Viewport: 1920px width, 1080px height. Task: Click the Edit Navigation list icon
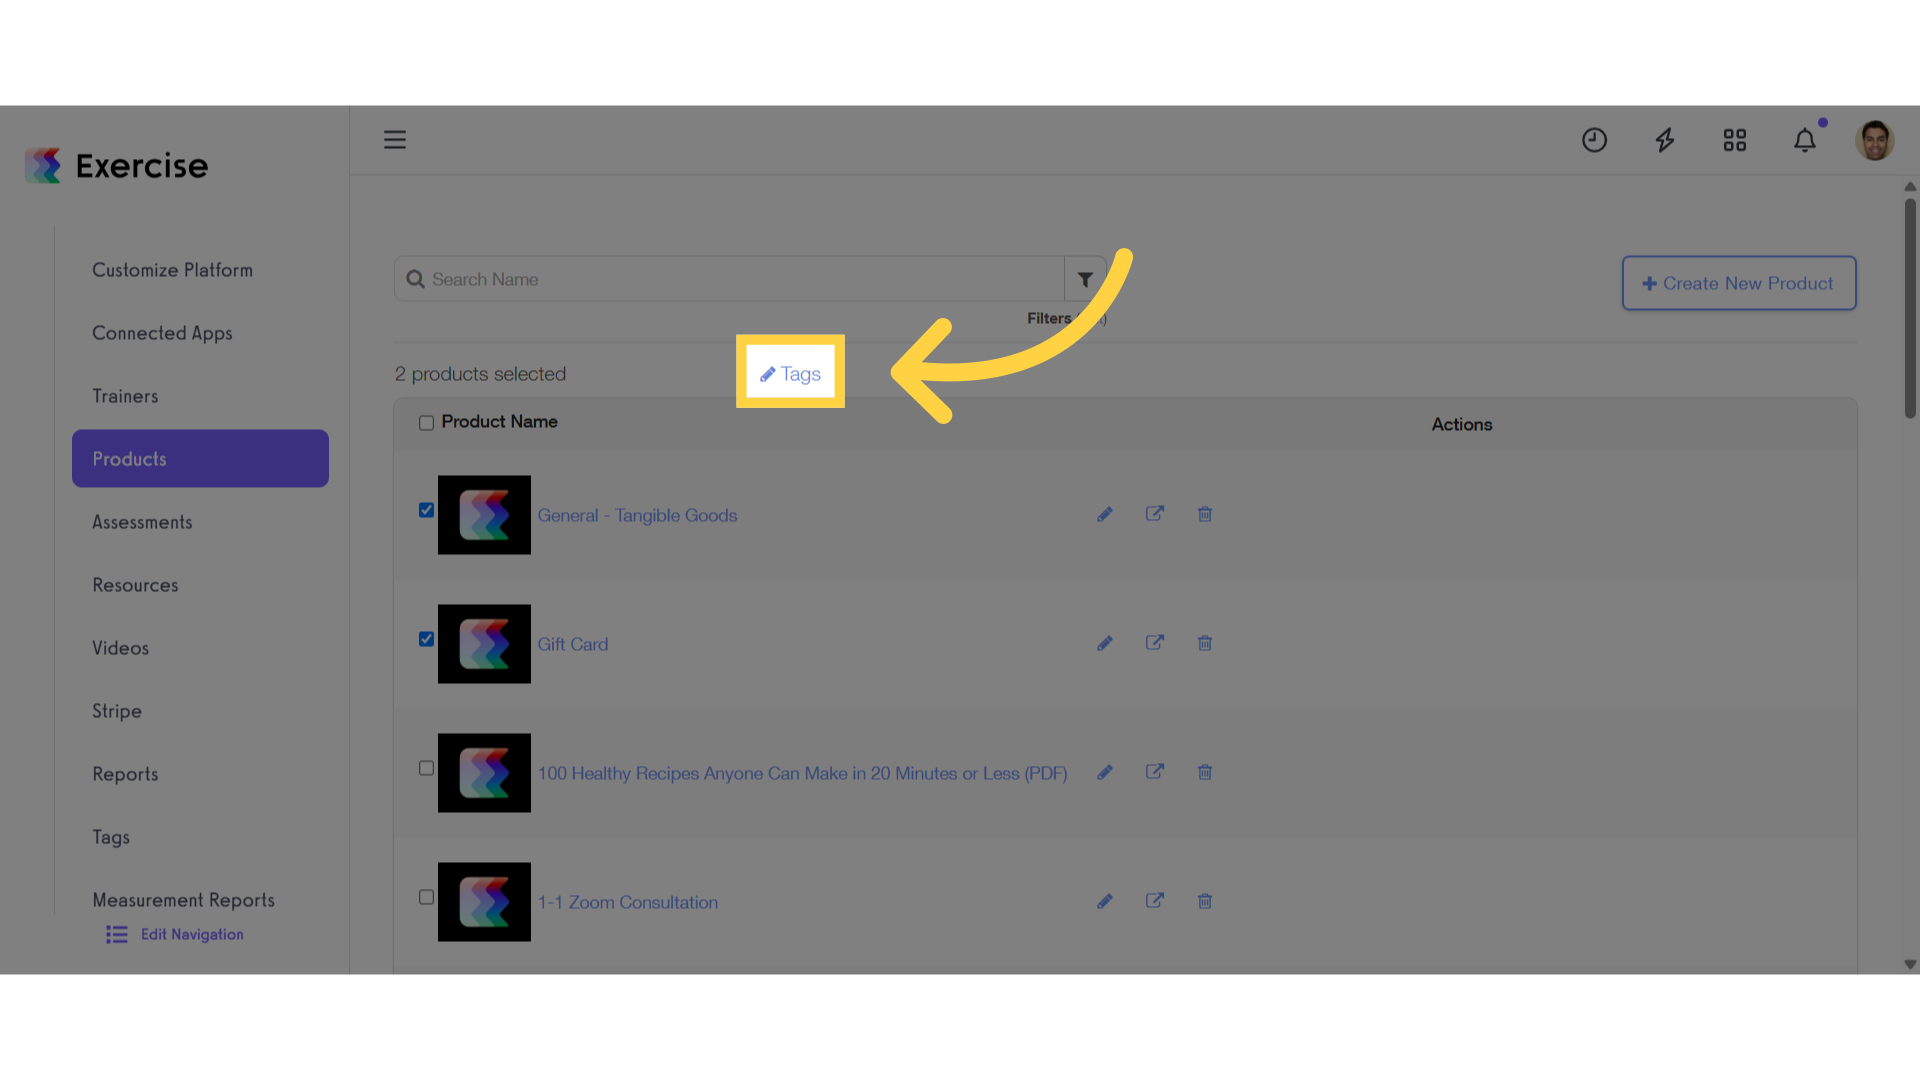tap(117, 934)
